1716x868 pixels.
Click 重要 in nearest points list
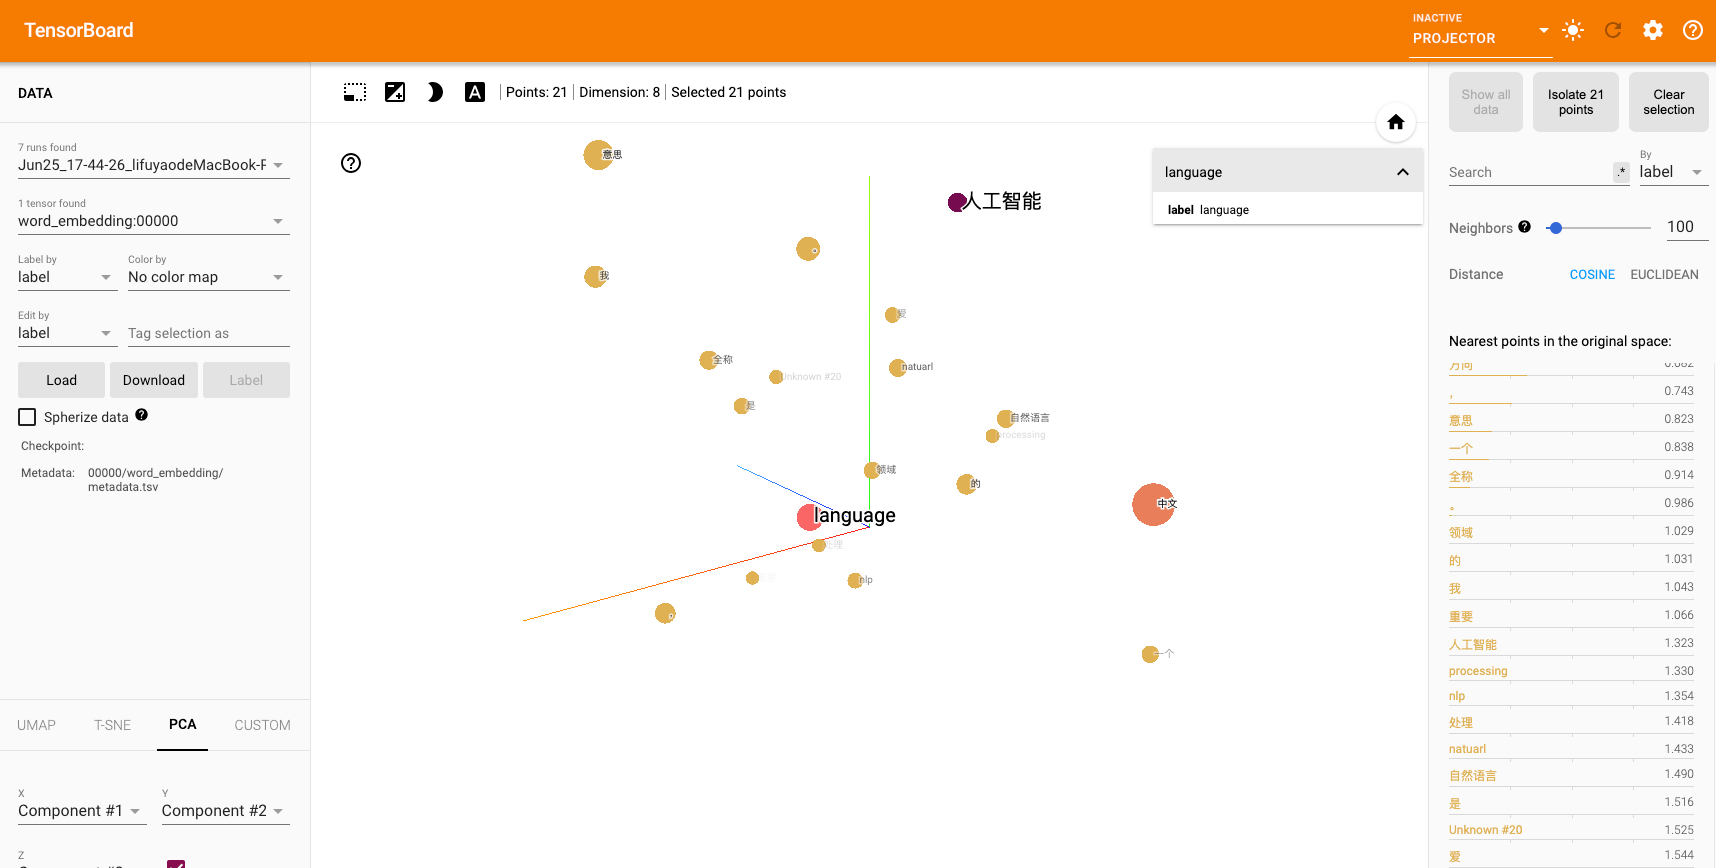[1461, 617]
